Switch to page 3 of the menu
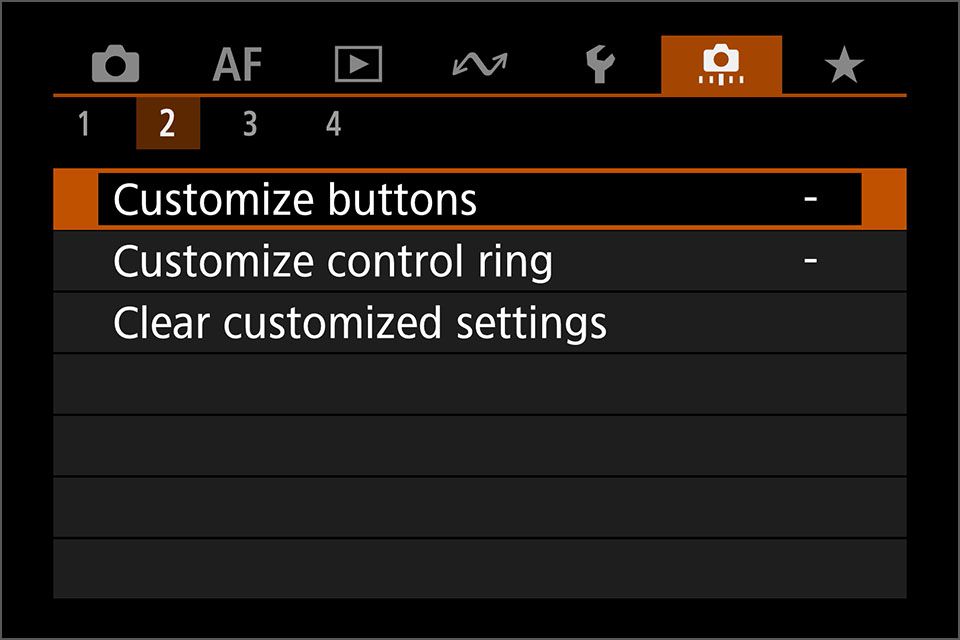The height and width of the screenshot is (640, 960). (250, 124)
